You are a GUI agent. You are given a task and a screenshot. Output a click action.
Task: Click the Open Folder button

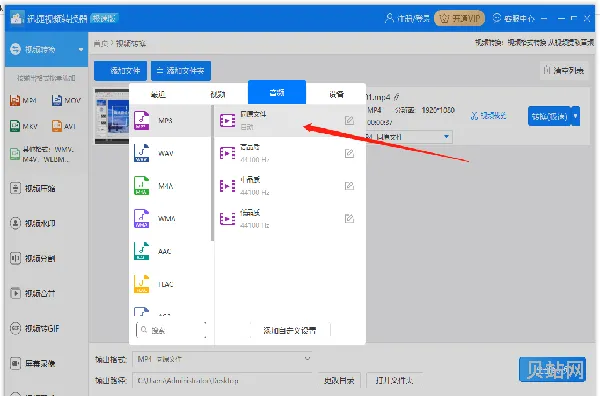click(x=394, y=380)
